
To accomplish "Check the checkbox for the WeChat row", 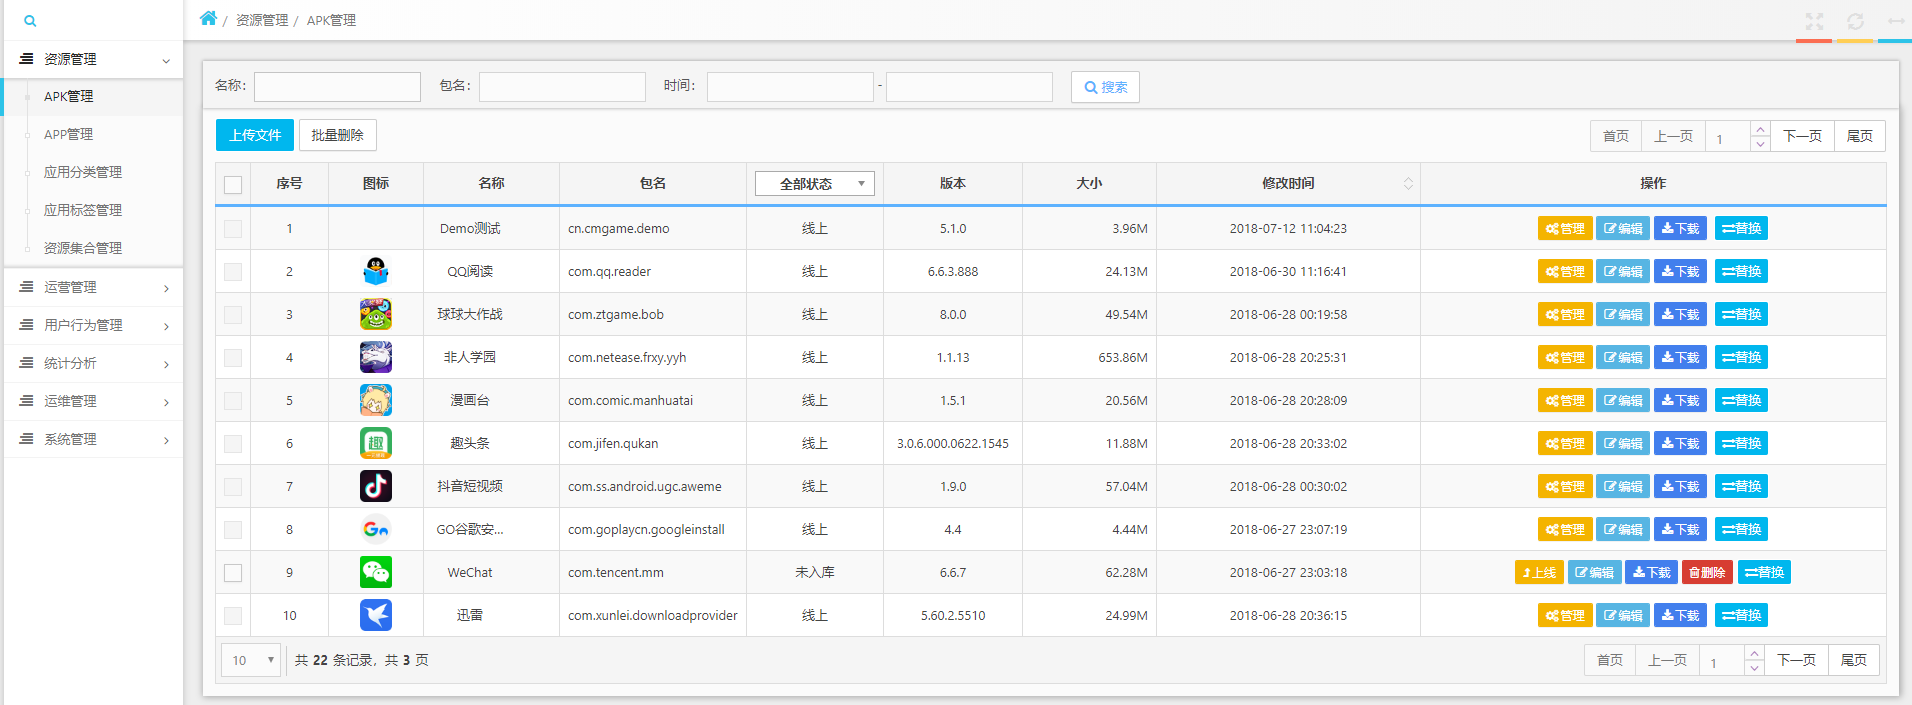I will click(233, 573).
